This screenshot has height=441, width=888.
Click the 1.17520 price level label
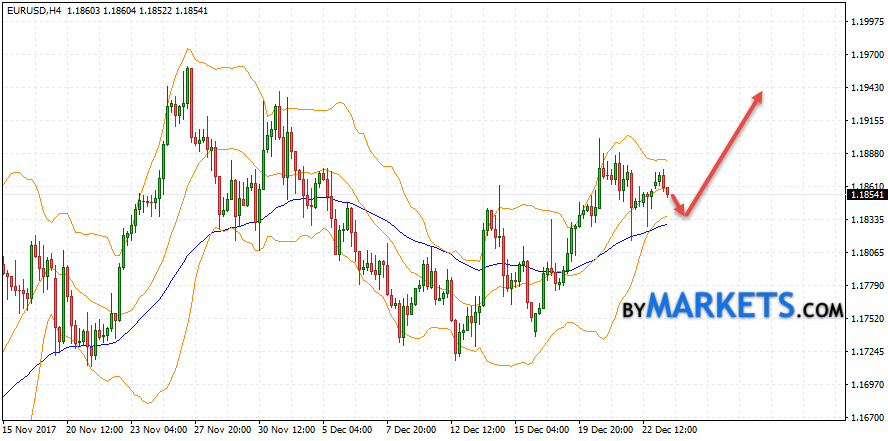pos(866,318)
